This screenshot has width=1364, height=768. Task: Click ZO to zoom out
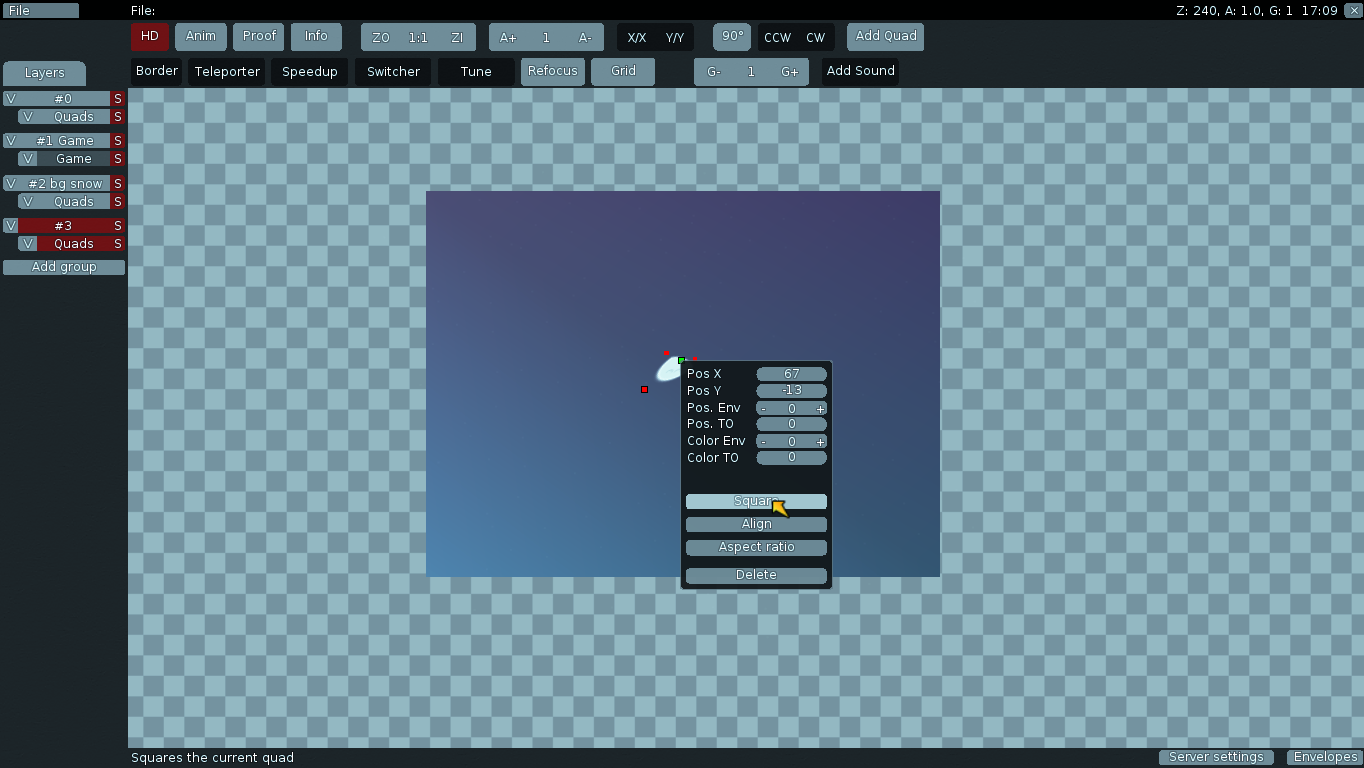pyautogui.click(x=380, y=38)
